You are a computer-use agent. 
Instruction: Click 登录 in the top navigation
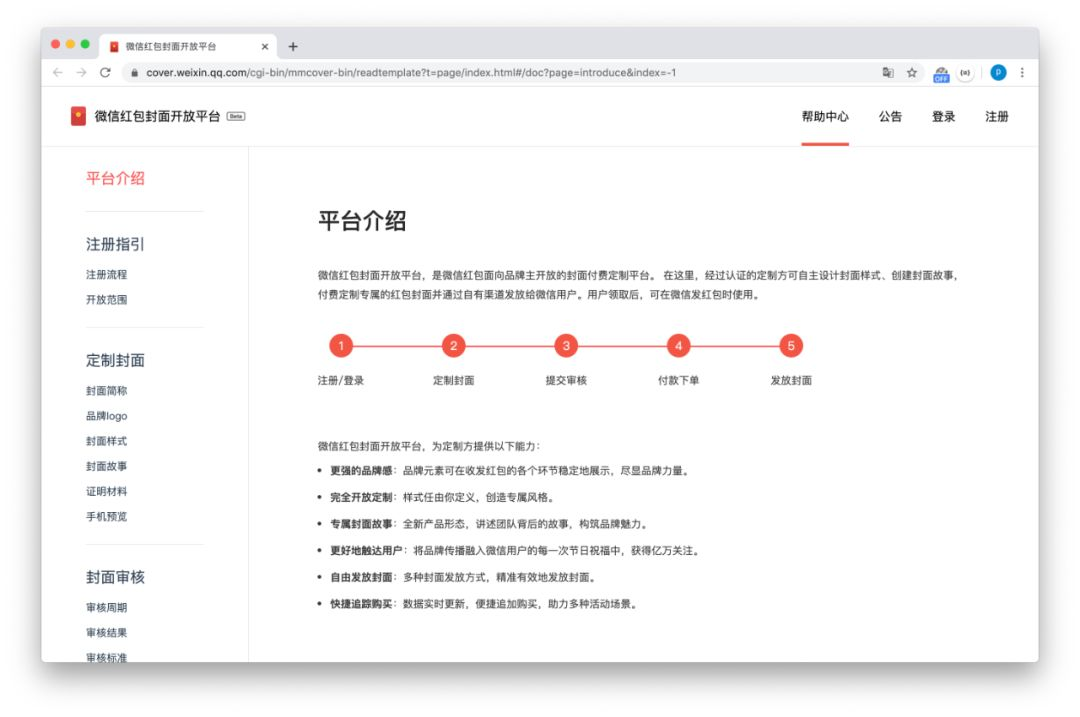click(943, 116)
